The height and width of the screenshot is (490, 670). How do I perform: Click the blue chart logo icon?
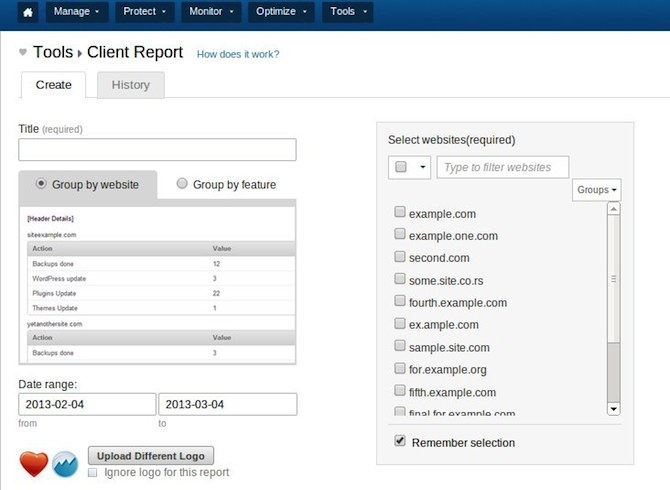67,464
